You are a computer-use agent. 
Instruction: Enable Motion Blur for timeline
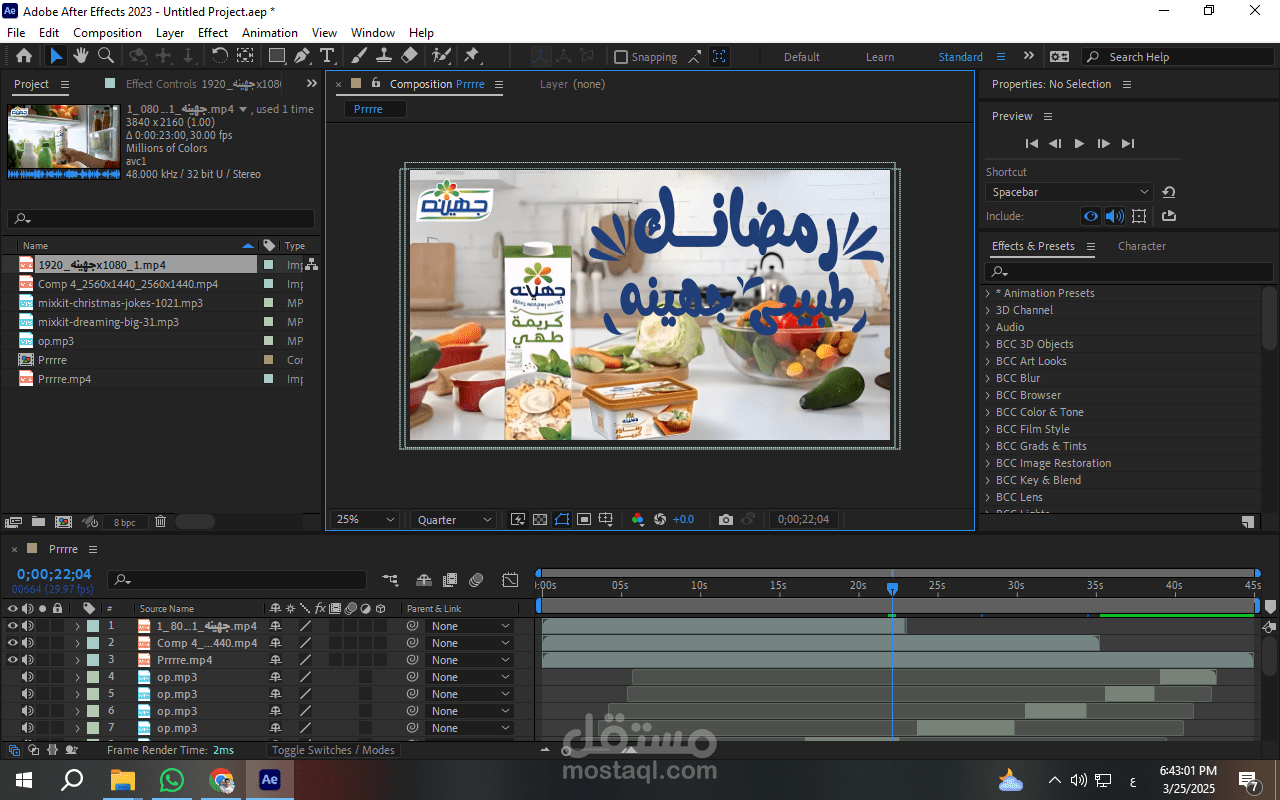tap(476, 580)
